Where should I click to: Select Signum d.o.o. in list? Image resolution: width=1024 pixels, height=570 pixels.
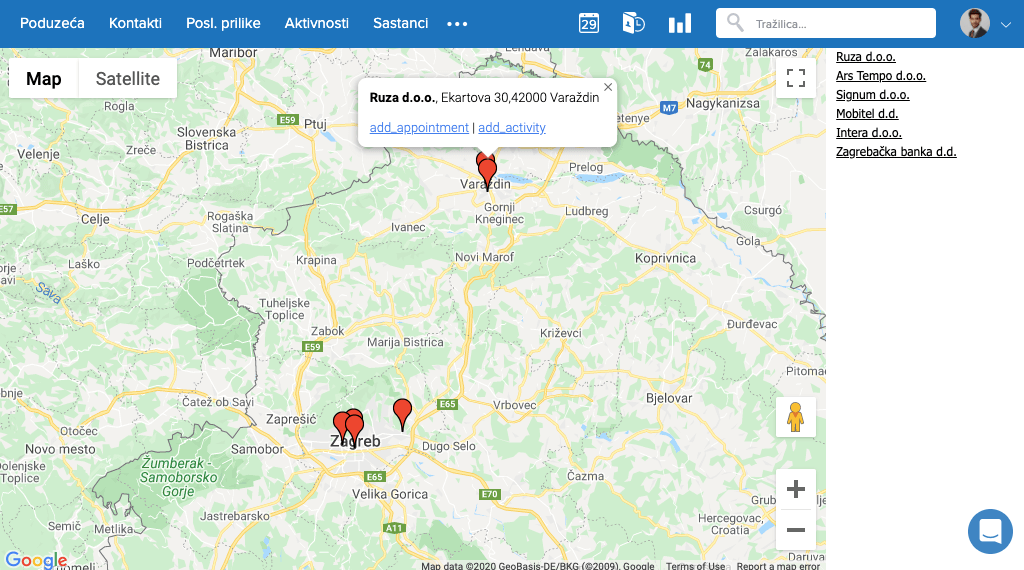point(872,95)
